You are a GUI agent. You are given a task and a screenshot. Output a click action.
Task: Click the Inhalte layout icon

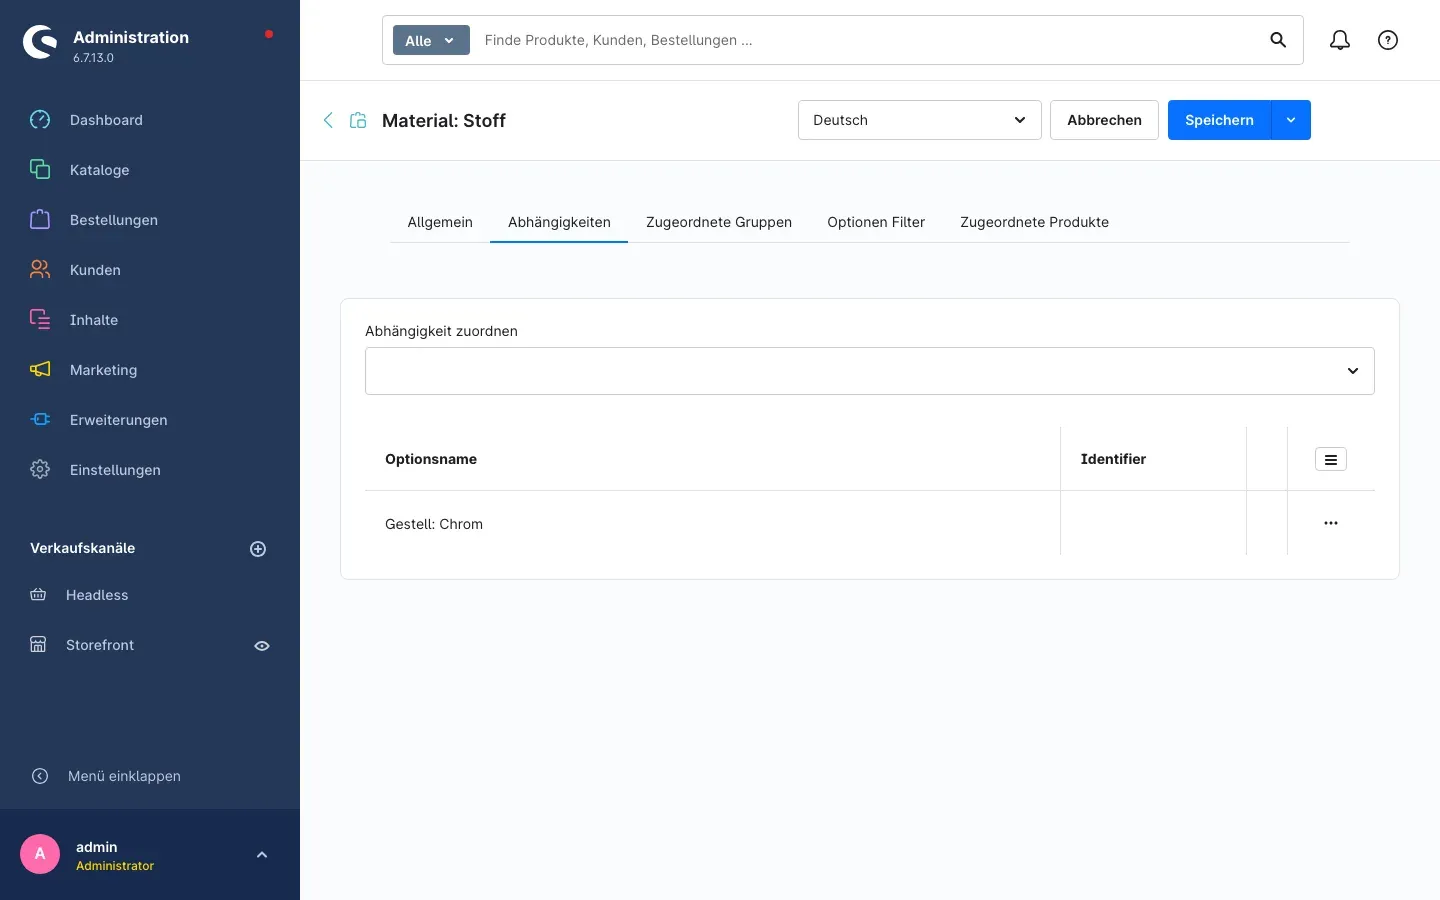[x=40, y=320]
